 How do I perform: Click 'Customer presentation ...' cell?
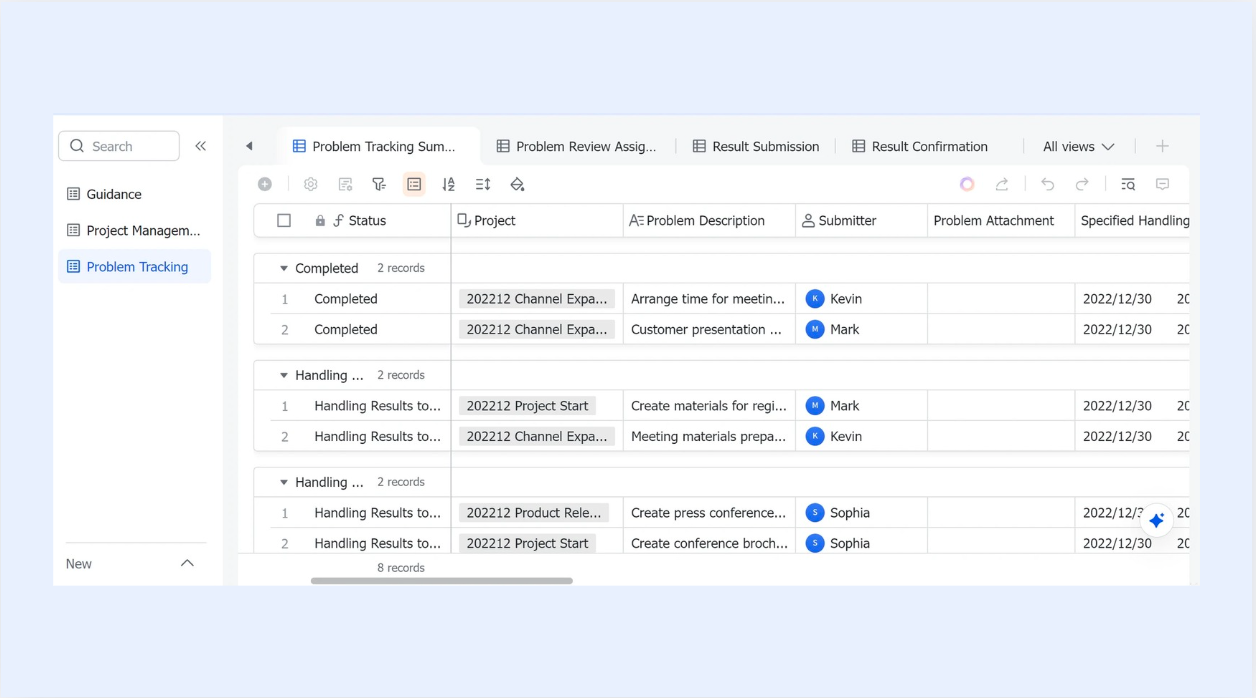coord(709,329)
